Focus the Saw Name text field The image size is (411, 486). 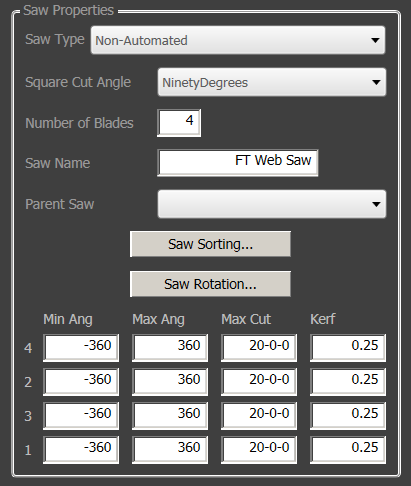[238, 163]
